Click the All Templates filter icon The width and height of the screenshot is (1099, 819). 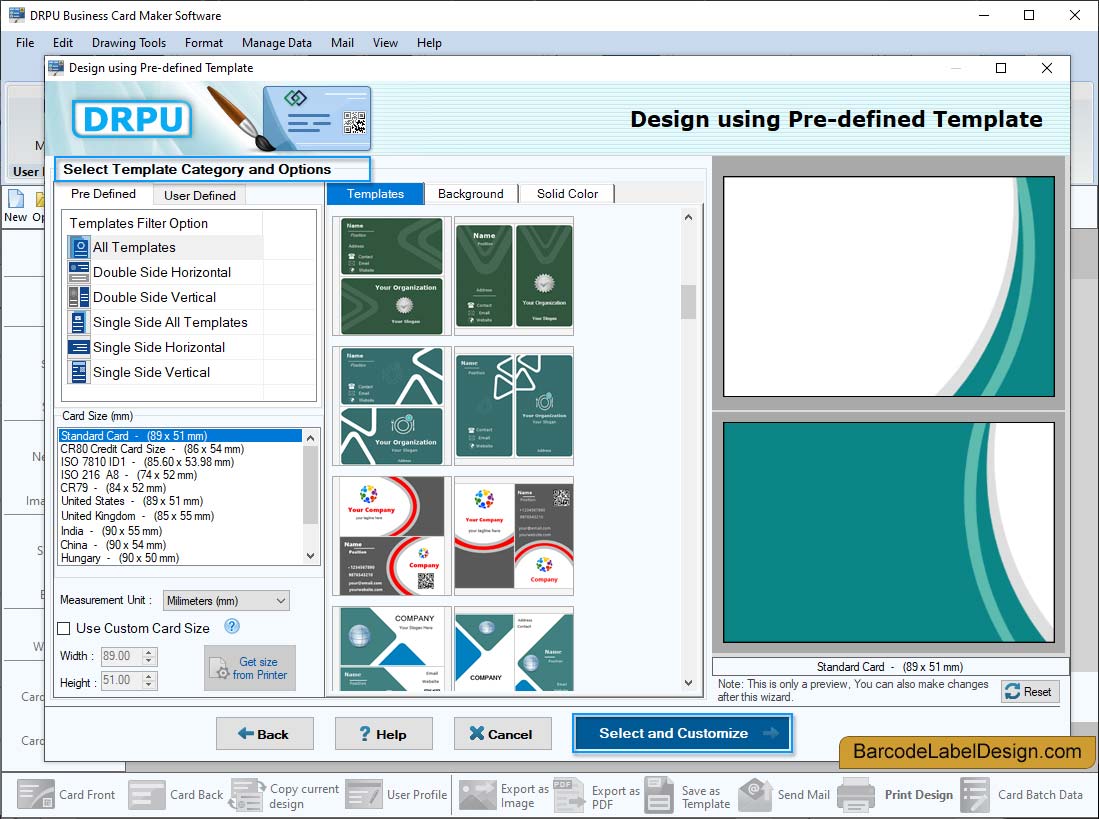click(79, 247)
